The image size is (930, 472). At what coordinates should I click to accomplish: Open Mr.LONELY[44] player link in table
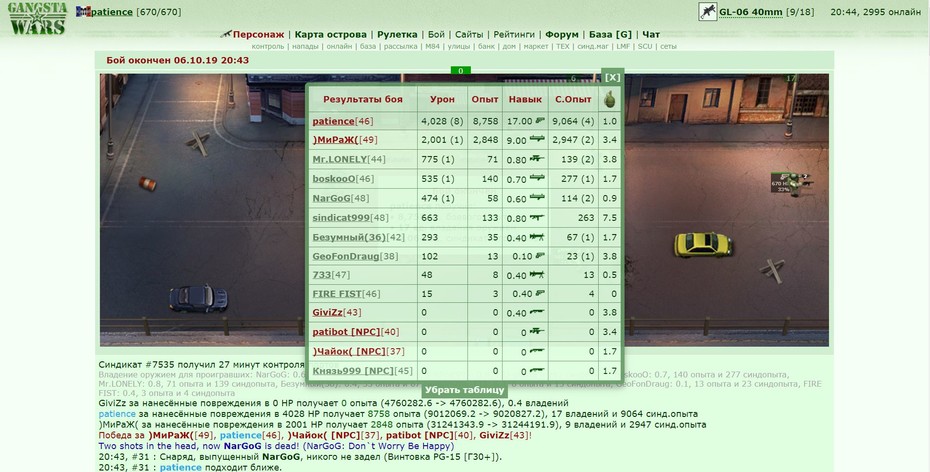tap(349, 159)
